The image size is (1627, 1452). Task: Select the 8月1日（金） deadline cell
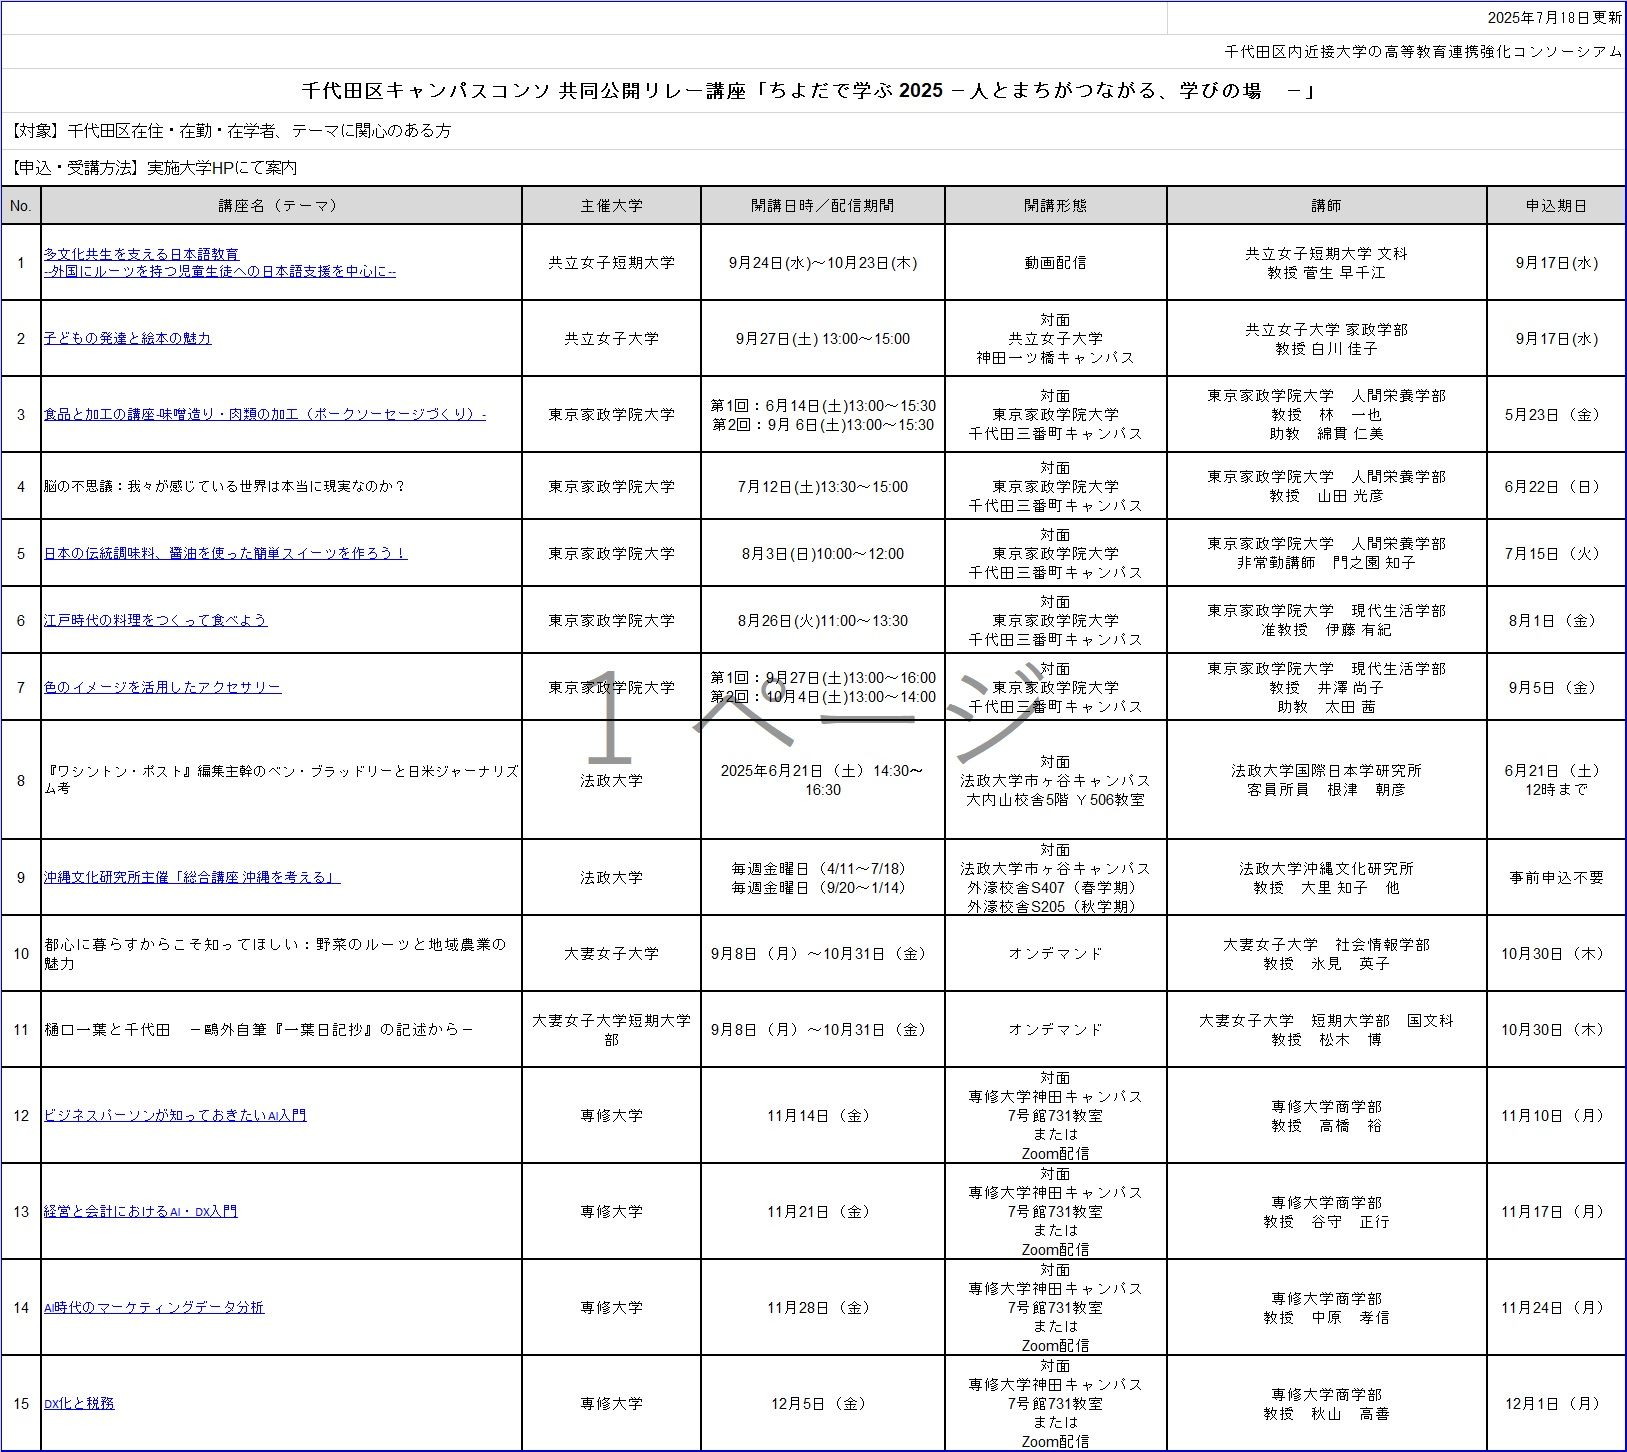(x=1556, y=620)
